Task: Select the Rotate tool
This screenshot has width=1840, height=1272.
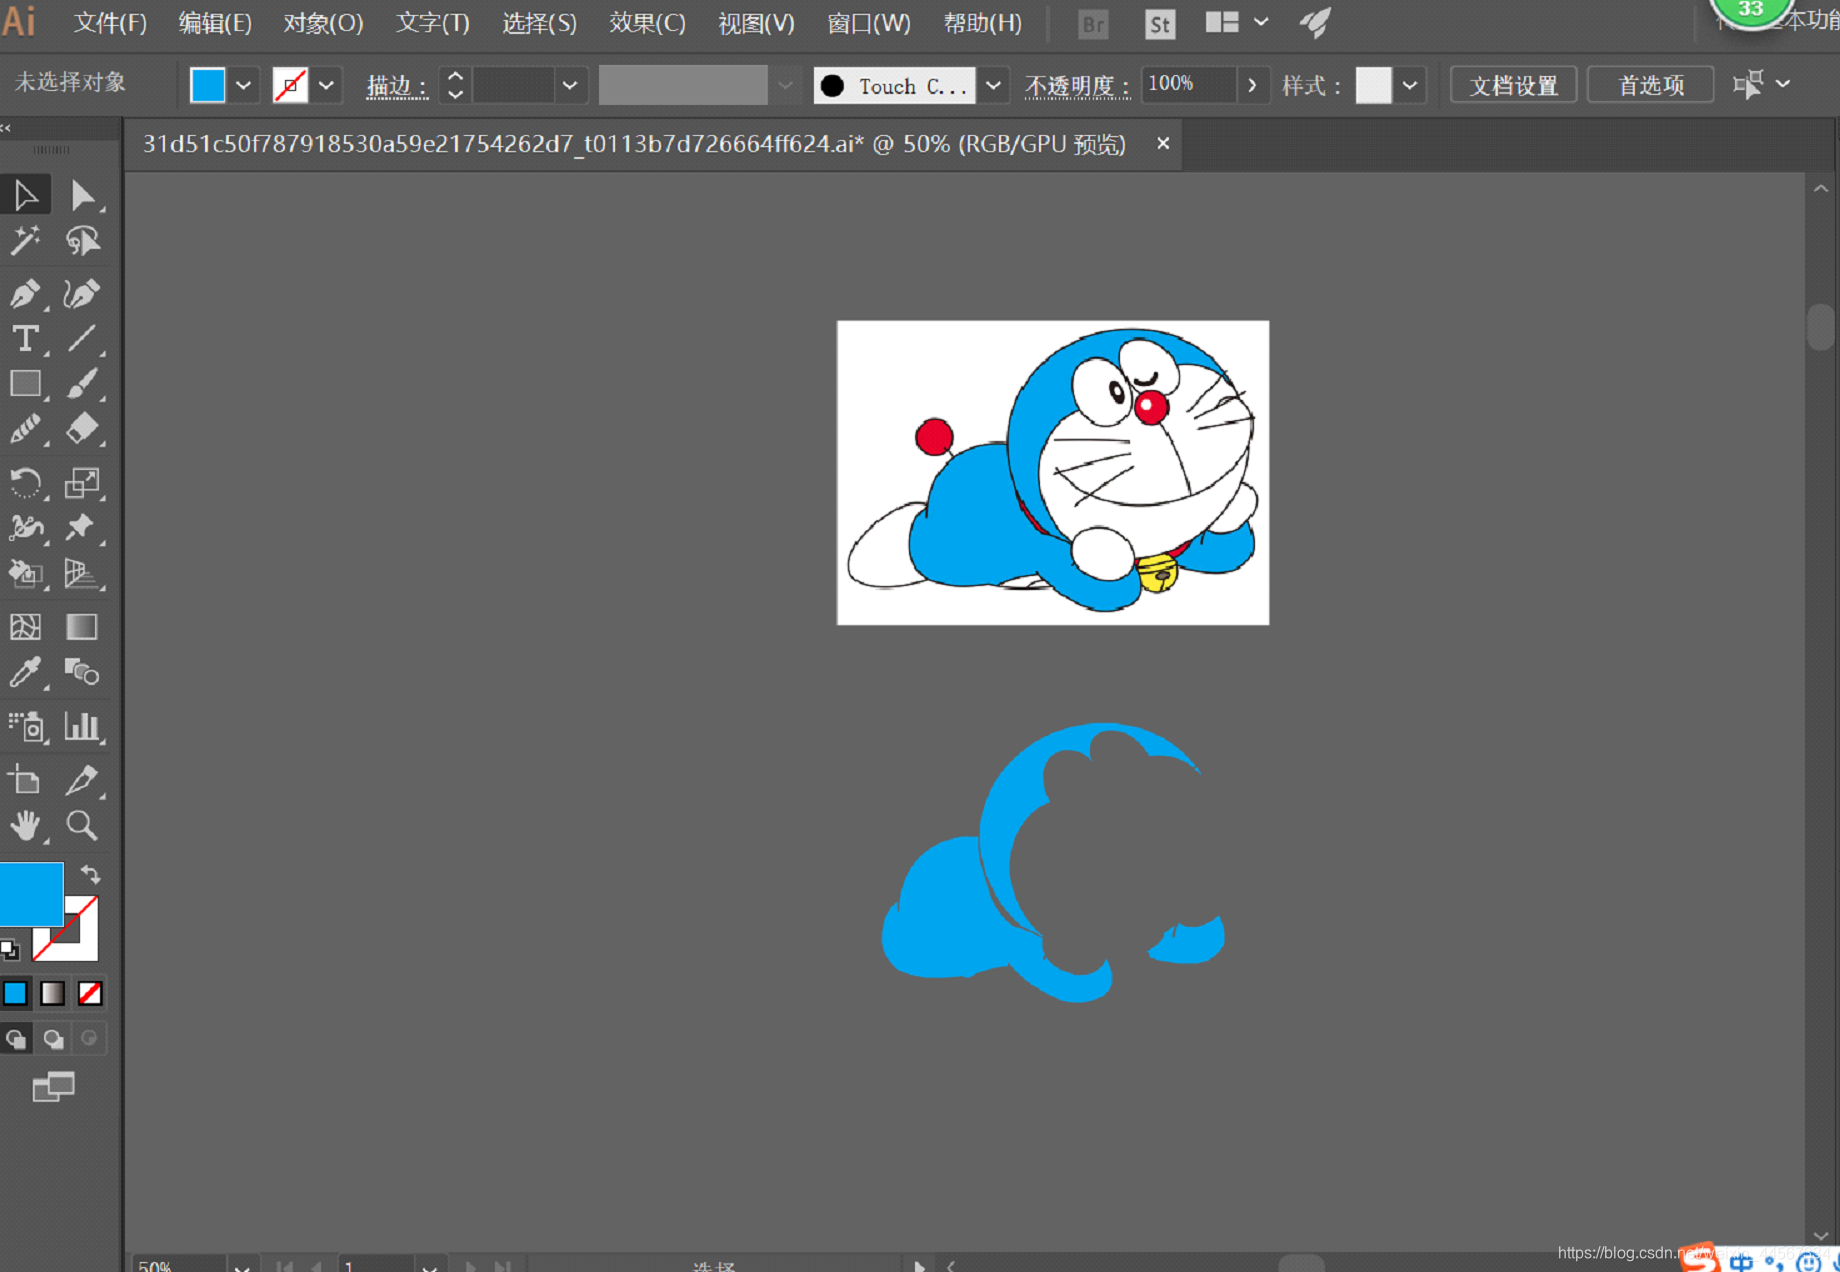Action: 26,483
